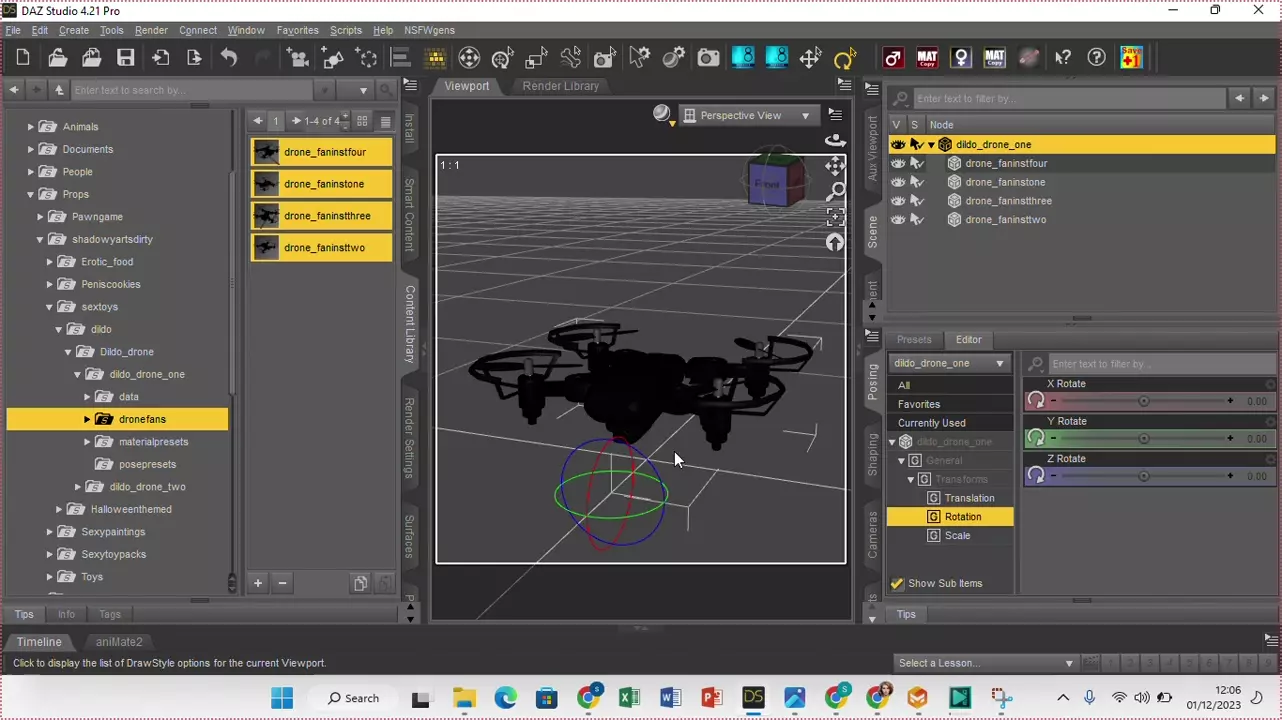Click the Undo arrow in the toolbar

[229, 58]
